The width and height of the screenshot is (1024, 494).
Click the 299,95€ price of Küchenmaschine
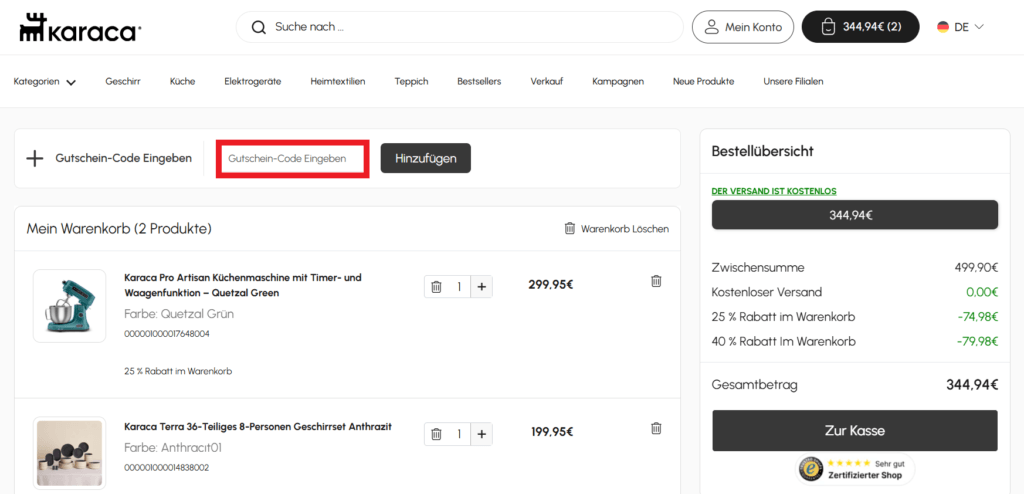551,285
